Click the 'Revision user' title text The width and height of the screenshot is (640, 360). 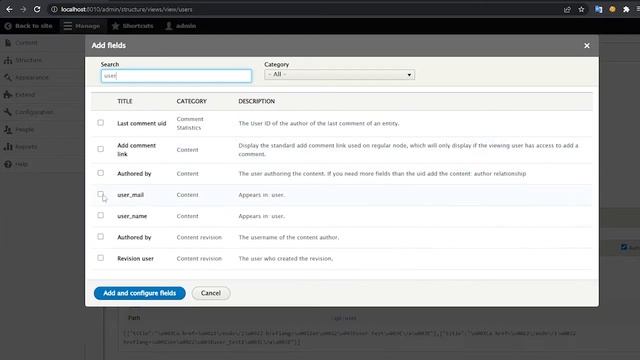click(135, 258)
